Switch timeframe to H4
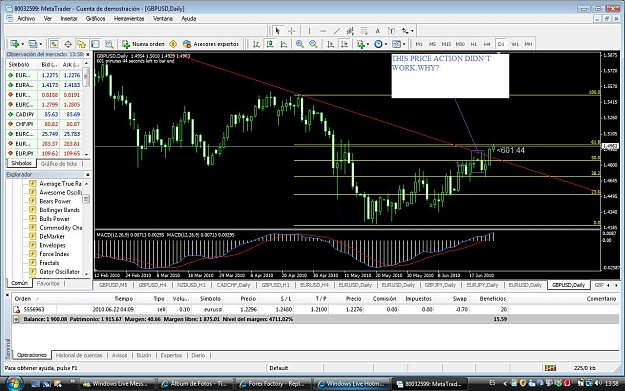625x391 pixels. pos(487,44)
